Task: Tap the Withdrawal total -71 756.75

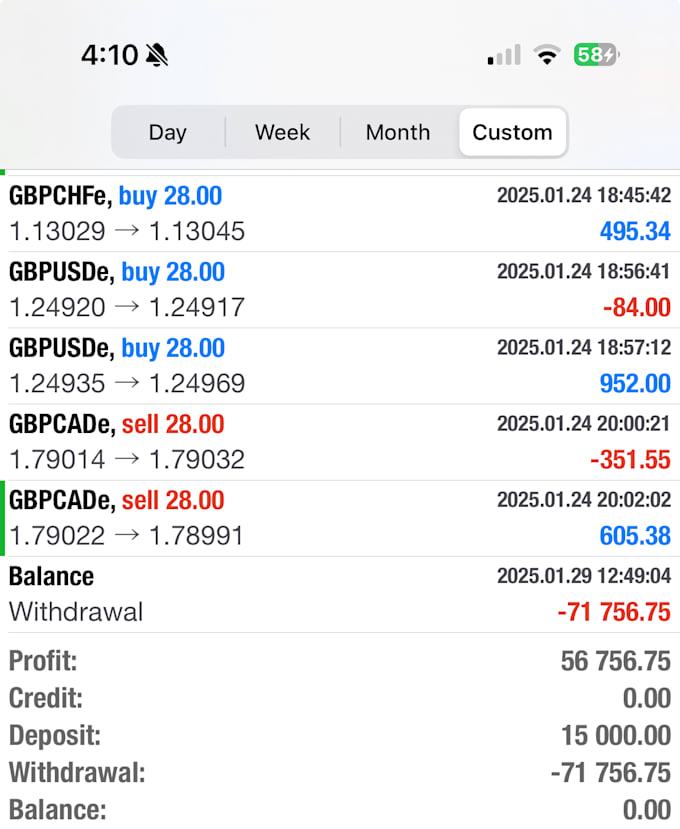Action: pos(340,772)
